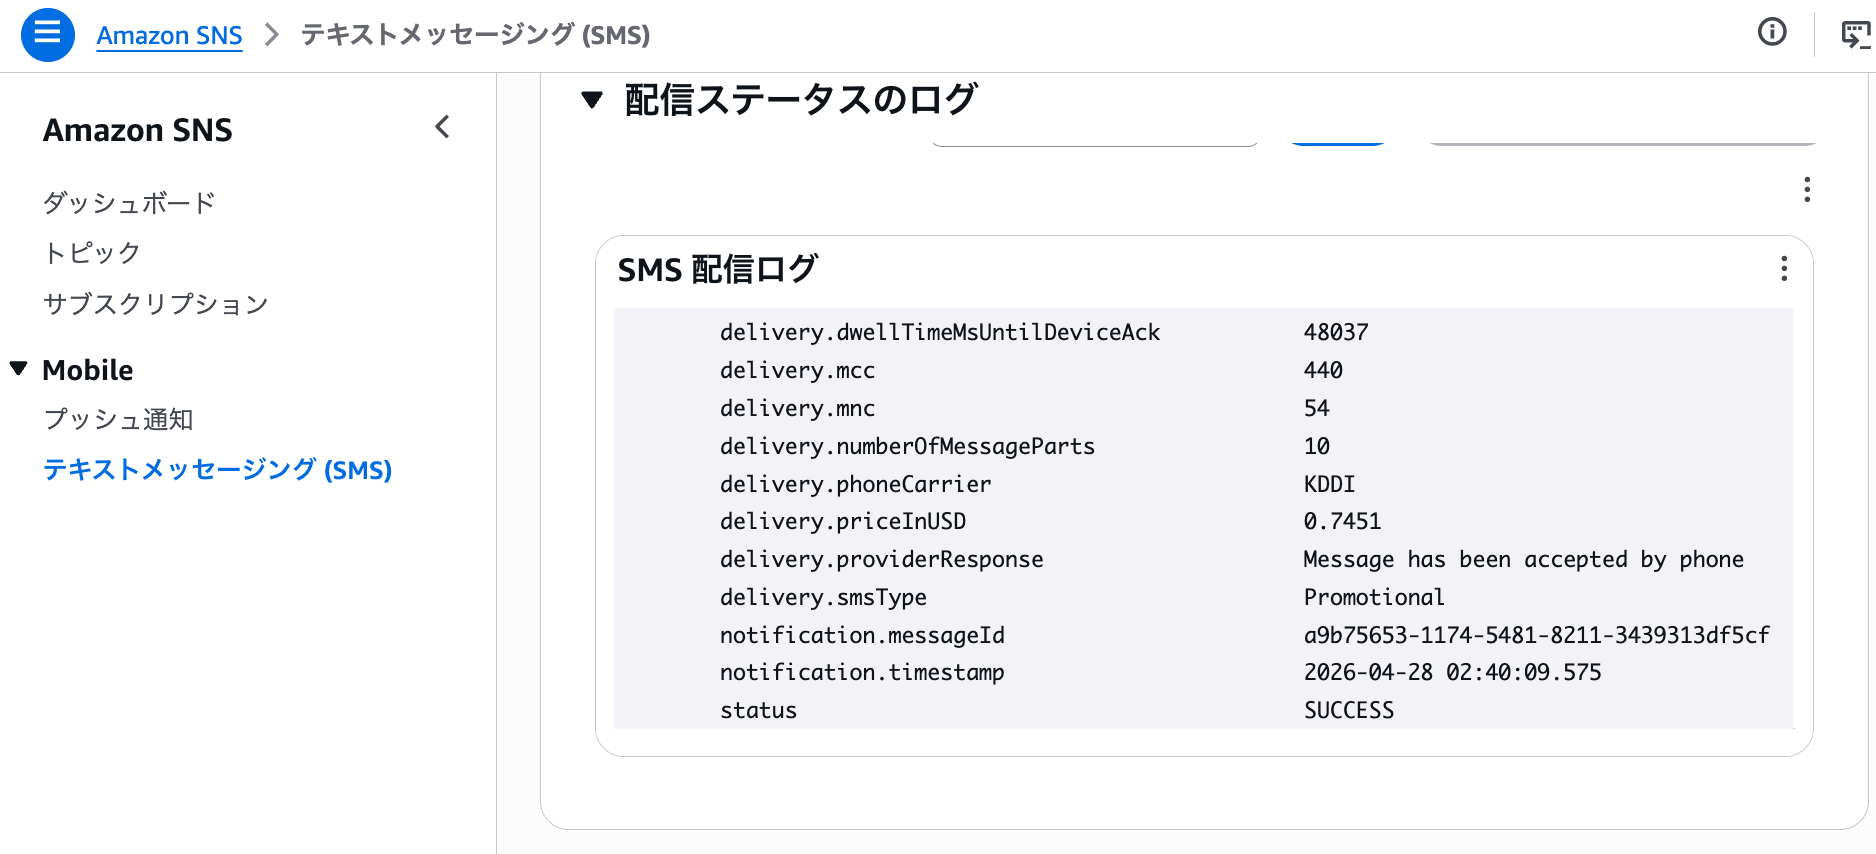Click the delivery.smsType field name
Viewport: 1876px width, 854px height.
[823, 597]
